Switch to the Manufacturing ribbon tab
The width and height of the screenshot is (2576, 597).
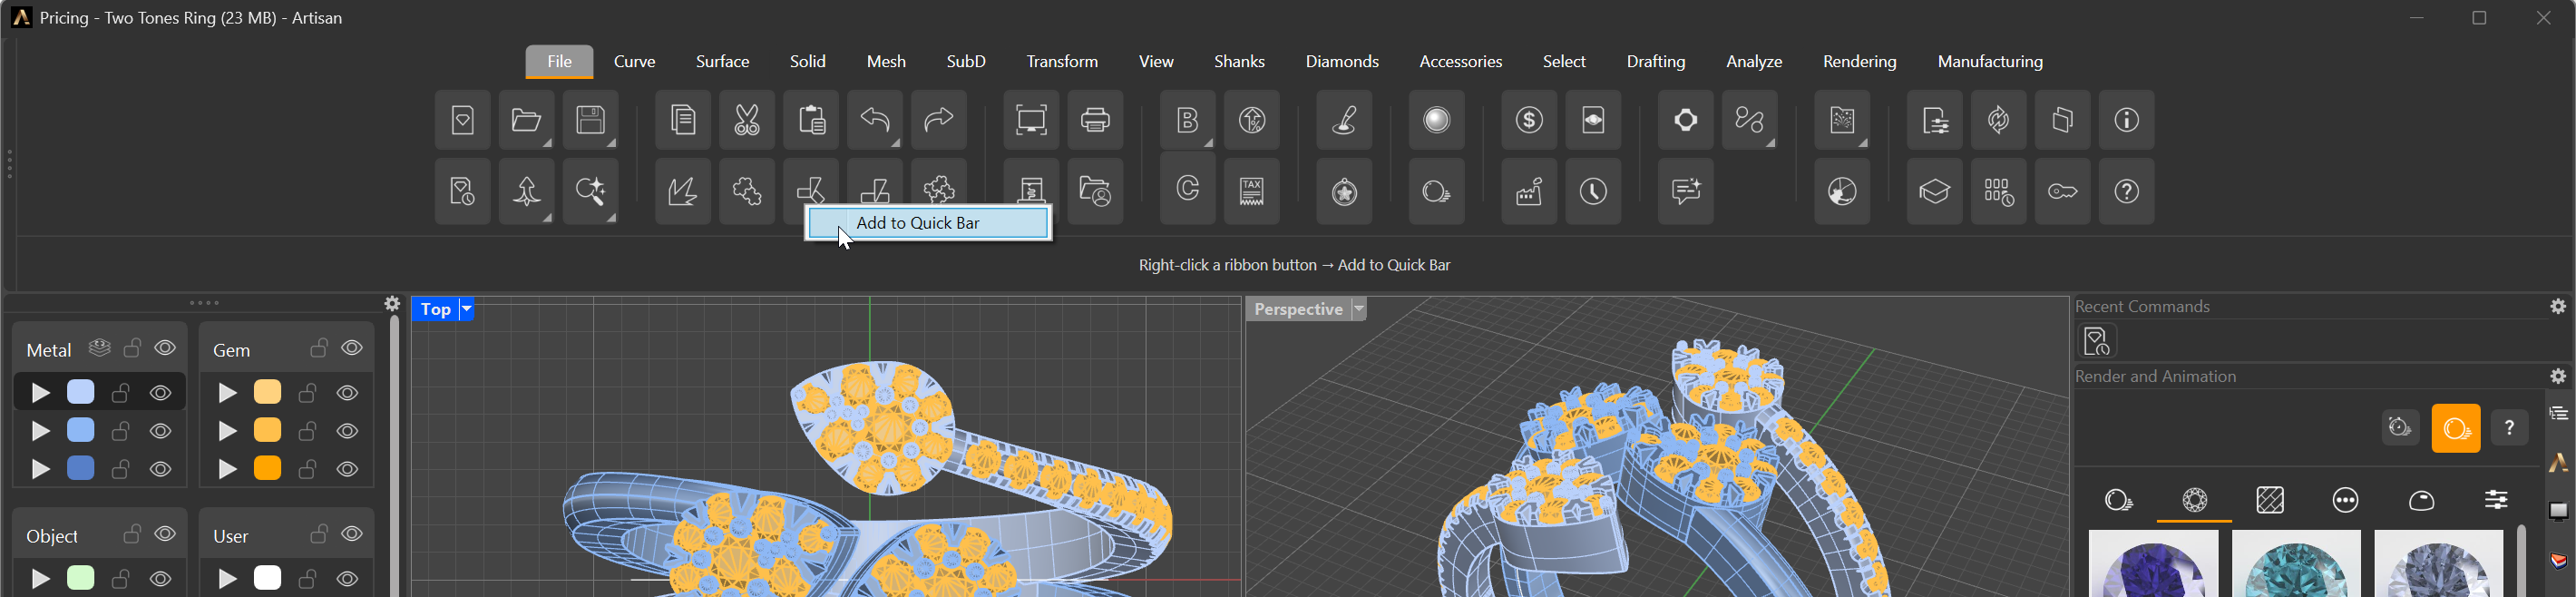pyautogui.click(x=1990, y=61)
